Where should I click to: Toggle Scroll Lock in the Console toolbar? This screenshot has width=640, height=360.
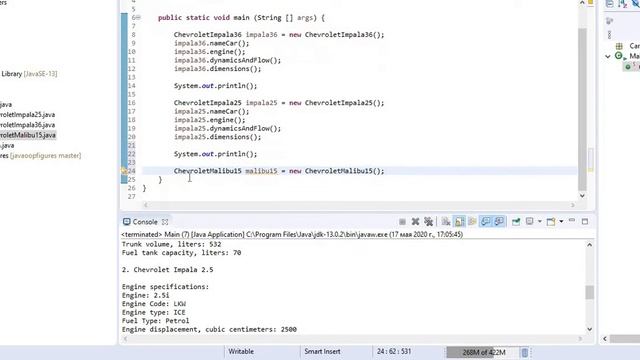pyautogui.click(x=459, y=222)
